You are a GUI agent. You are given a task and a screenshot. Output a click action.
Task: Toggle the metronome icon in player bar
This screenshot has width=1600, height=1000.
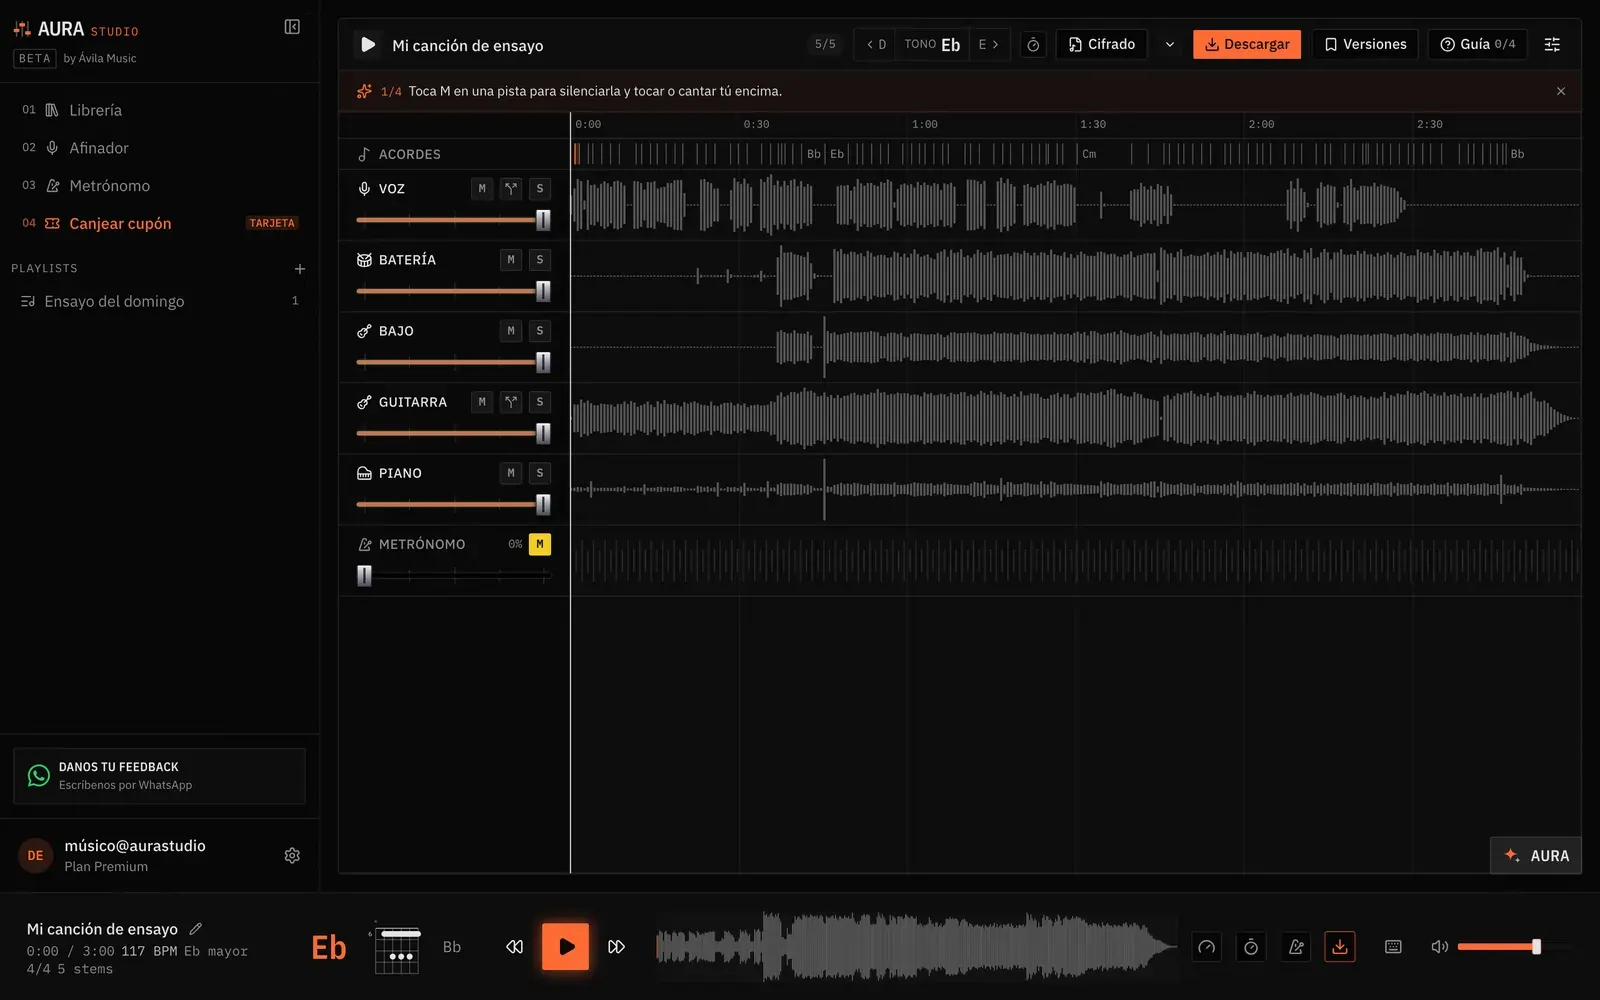(x=1296, y=947)
